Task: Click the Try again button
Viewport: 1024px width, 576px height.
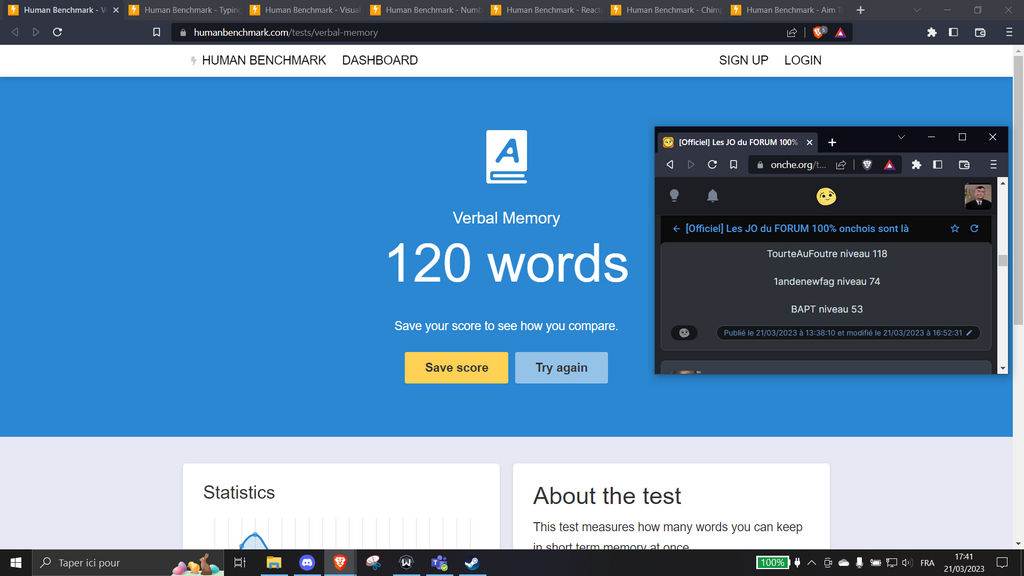Action: pyautogui.click(x=561, y=368)
